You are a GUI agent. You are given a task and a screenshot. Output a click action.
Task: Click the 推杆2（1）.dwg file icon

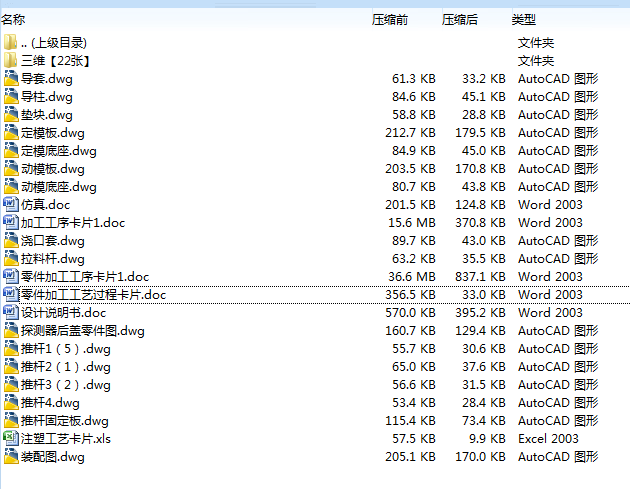click(11, 366)
